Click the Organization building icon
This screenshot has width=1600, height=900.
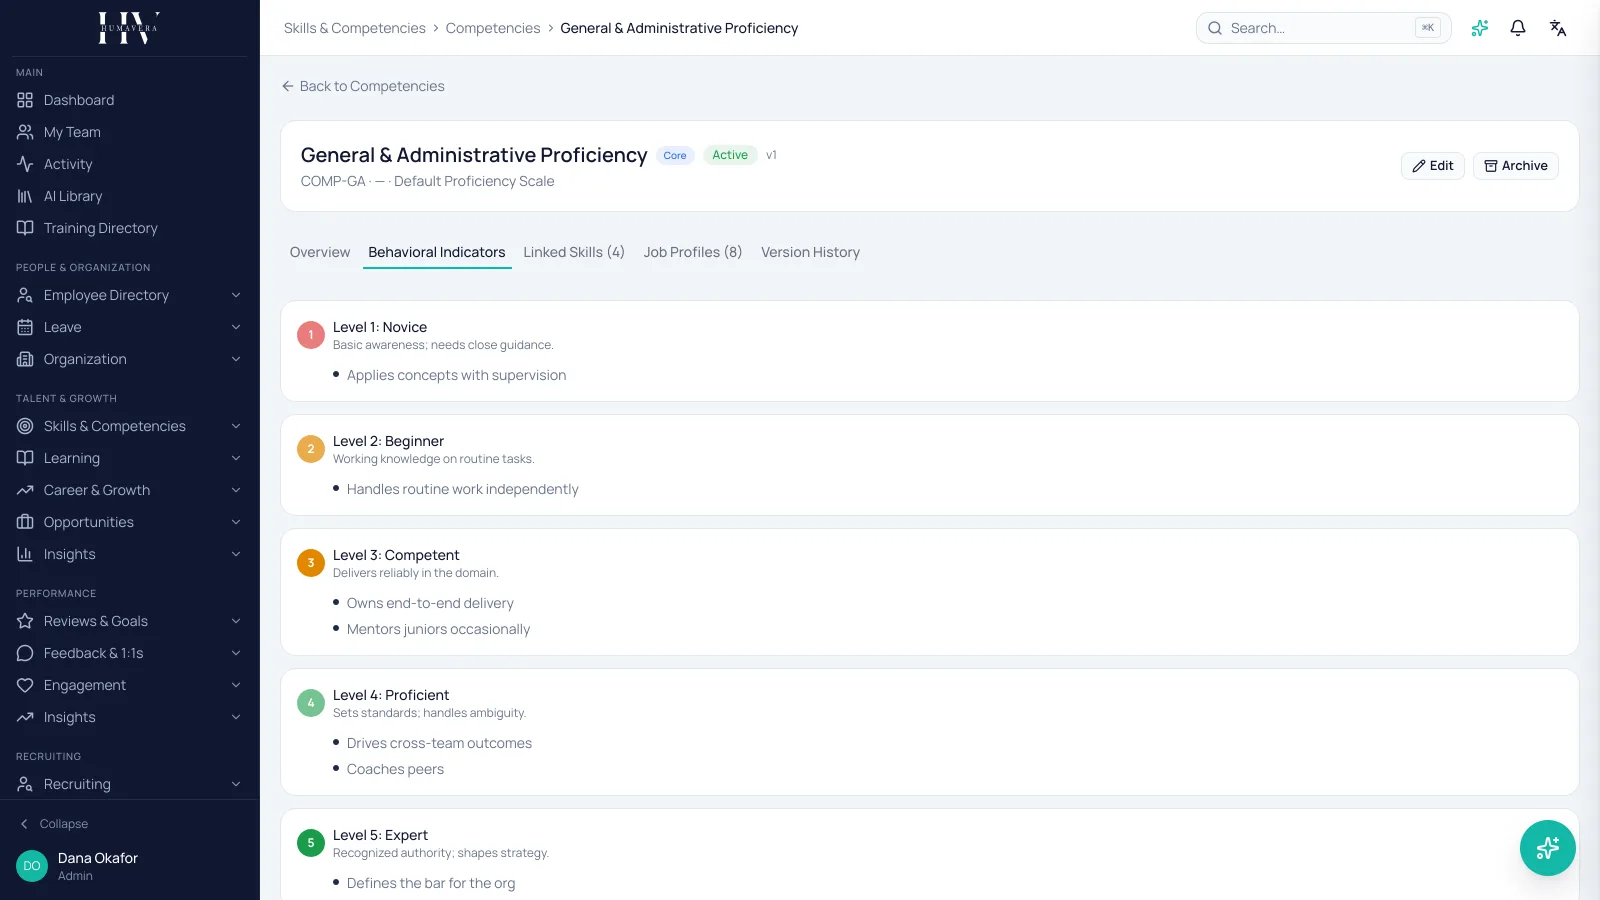point(25,359)
